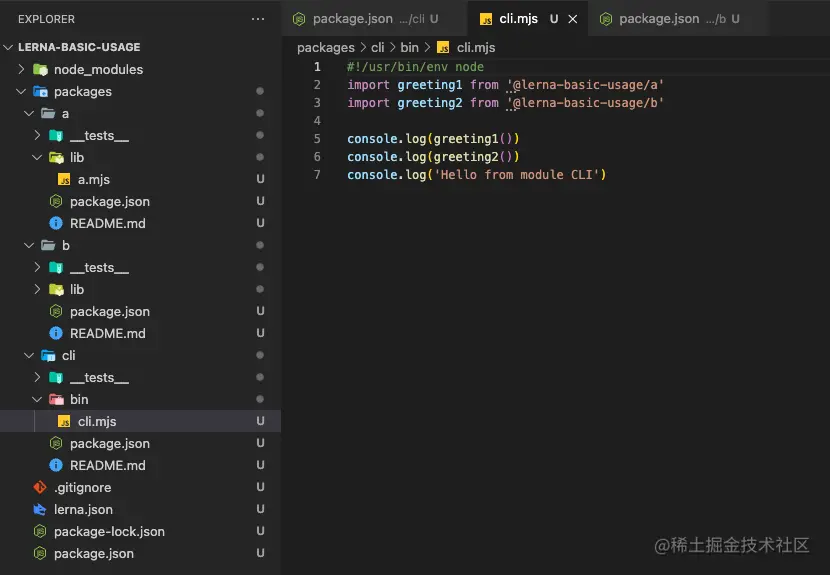This screenshot has width=830, height=575.
Task: Click the cli folder icon
Action: click(x=48, y=355)
